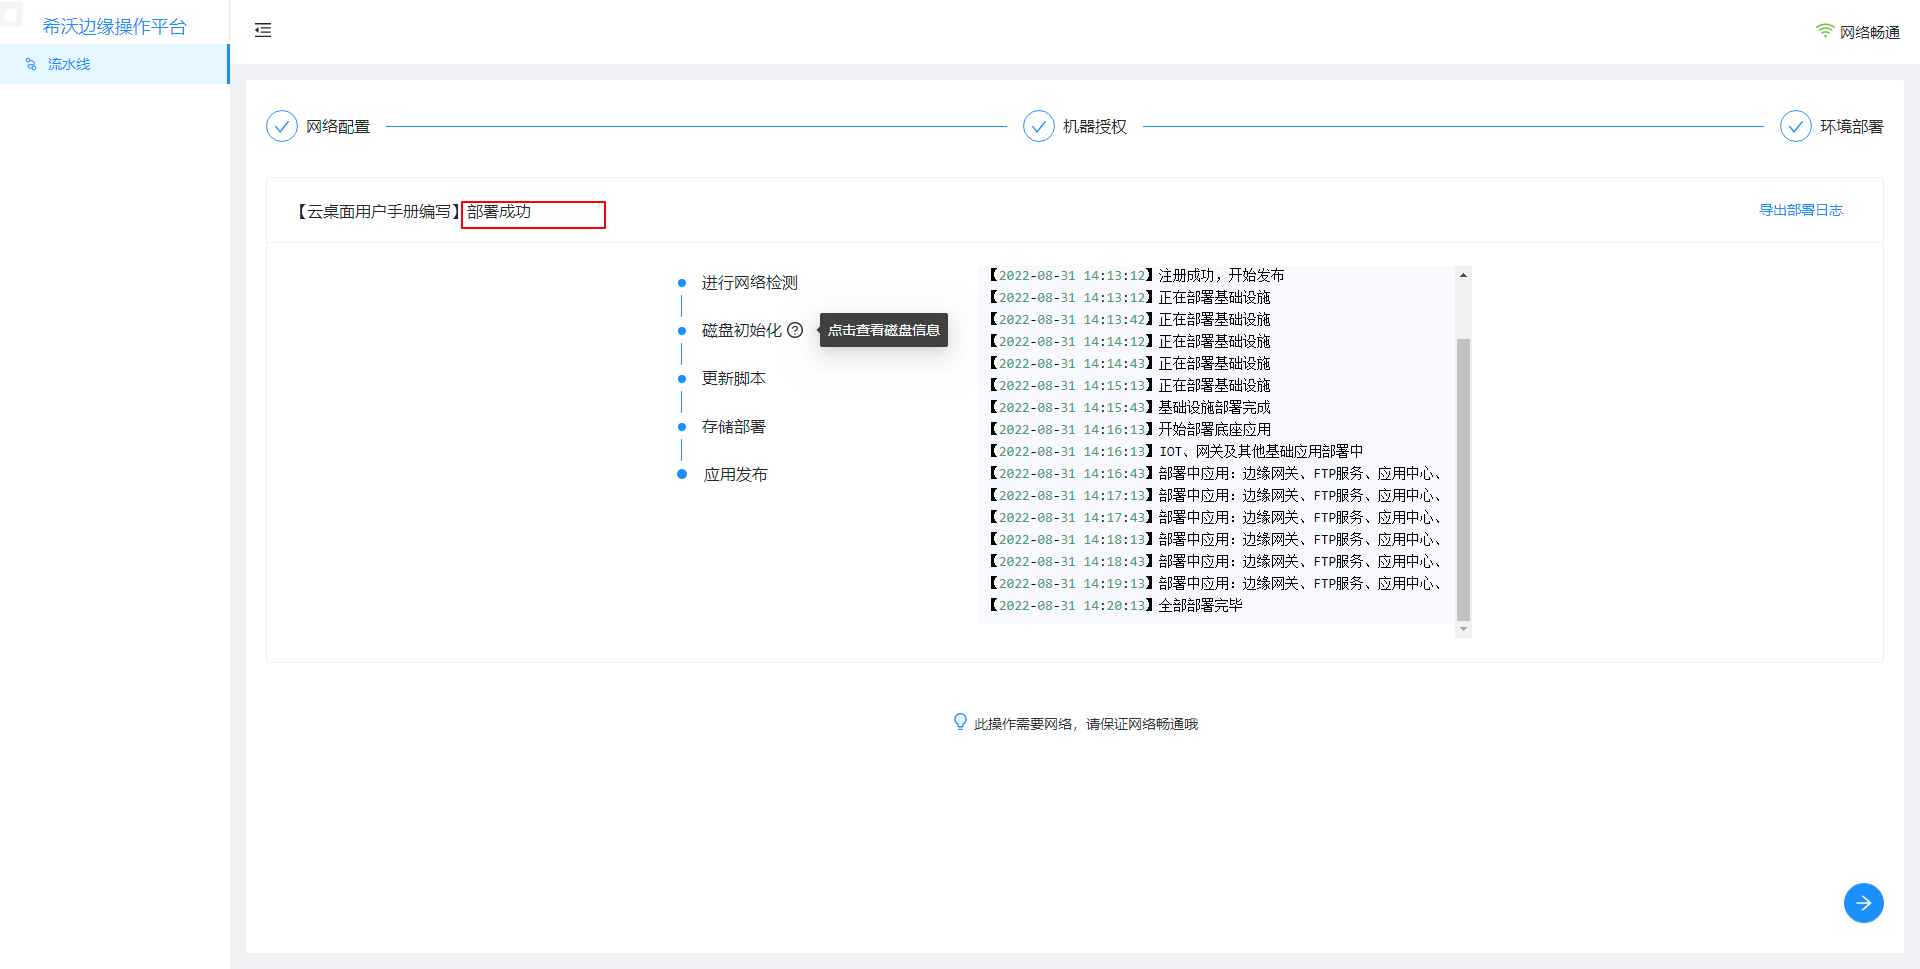Select the 更新脚本 timeline step
This screenshot has height=969, width=1920.
coord(733,379)
